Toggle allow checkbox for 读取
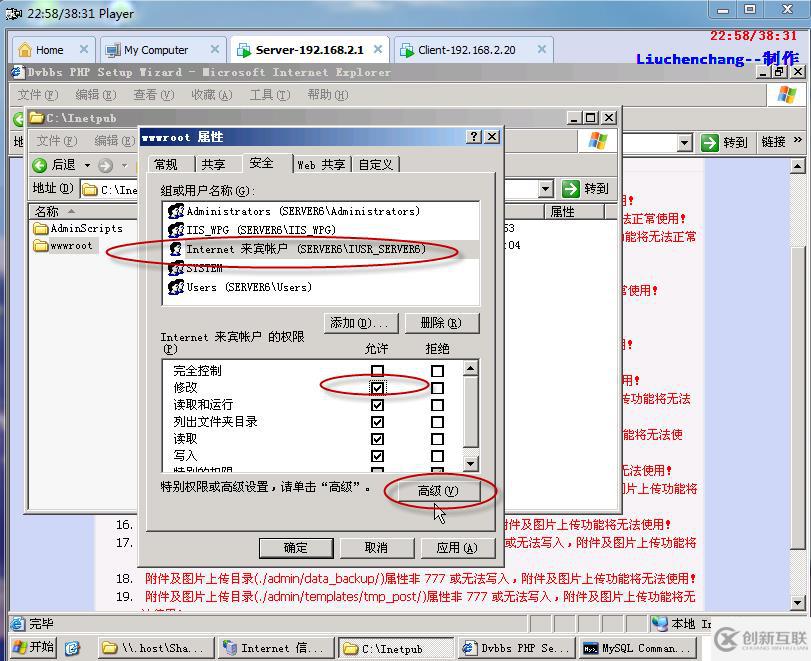This screenshot has height=661, width=811. click(x=378, y=439)
